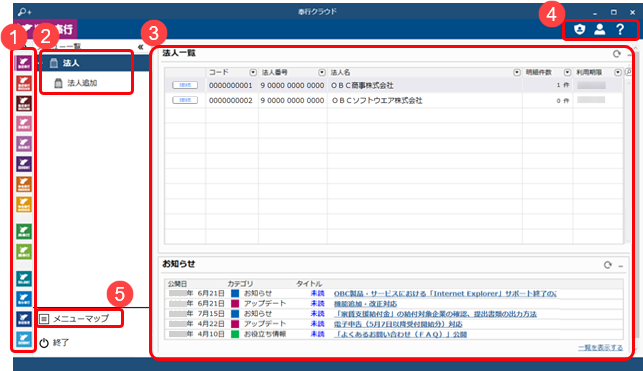Screen dimensions: 643x371
Task: Open the 家賃支援給付金 notice link
Action: click(x=435, y=314)
